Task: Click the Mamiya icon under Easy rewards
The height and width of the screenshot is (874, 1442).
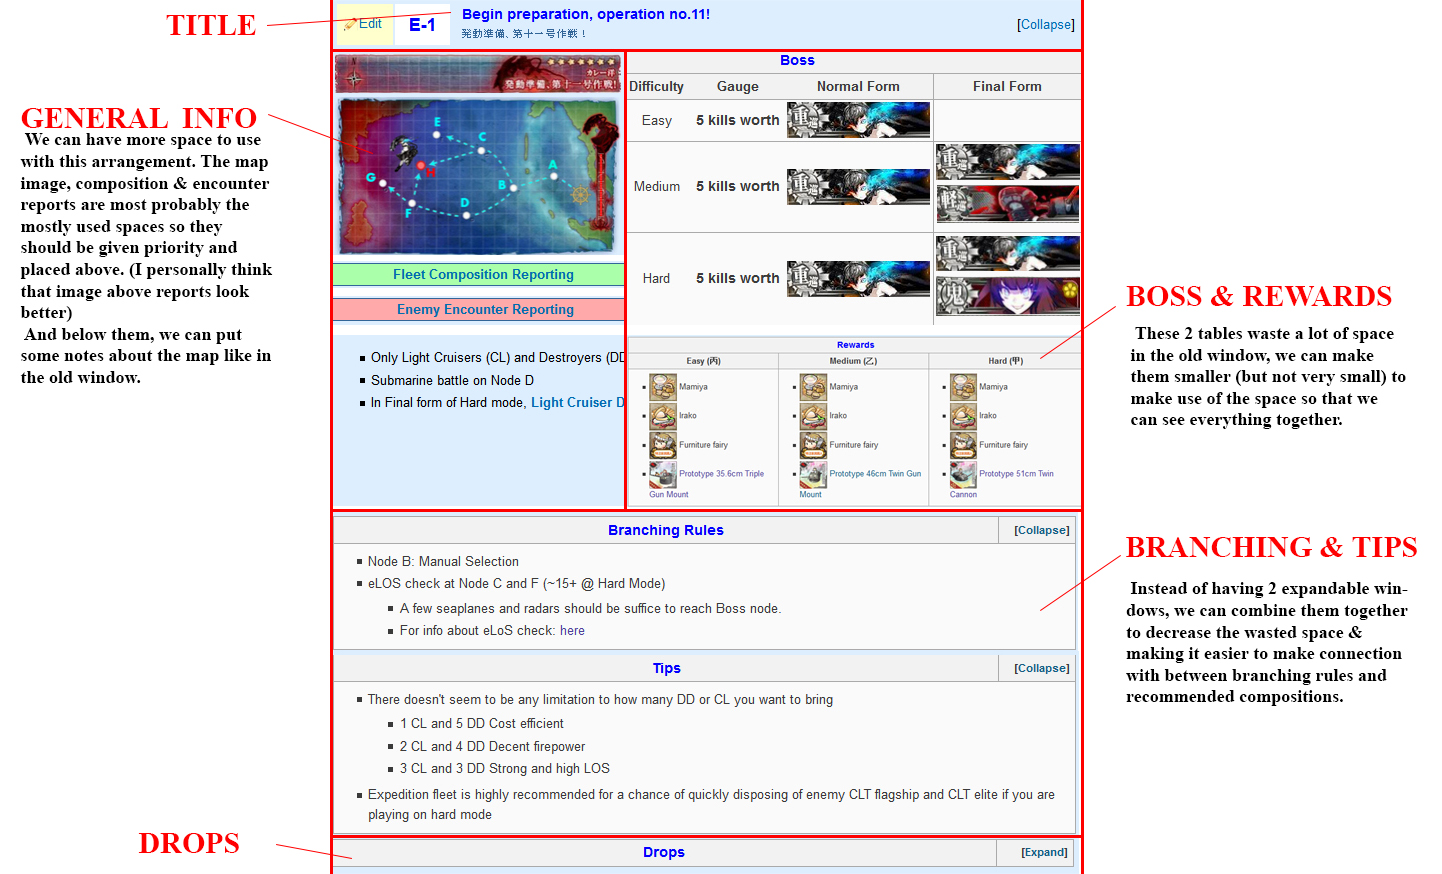Action: tap(662, 387)
